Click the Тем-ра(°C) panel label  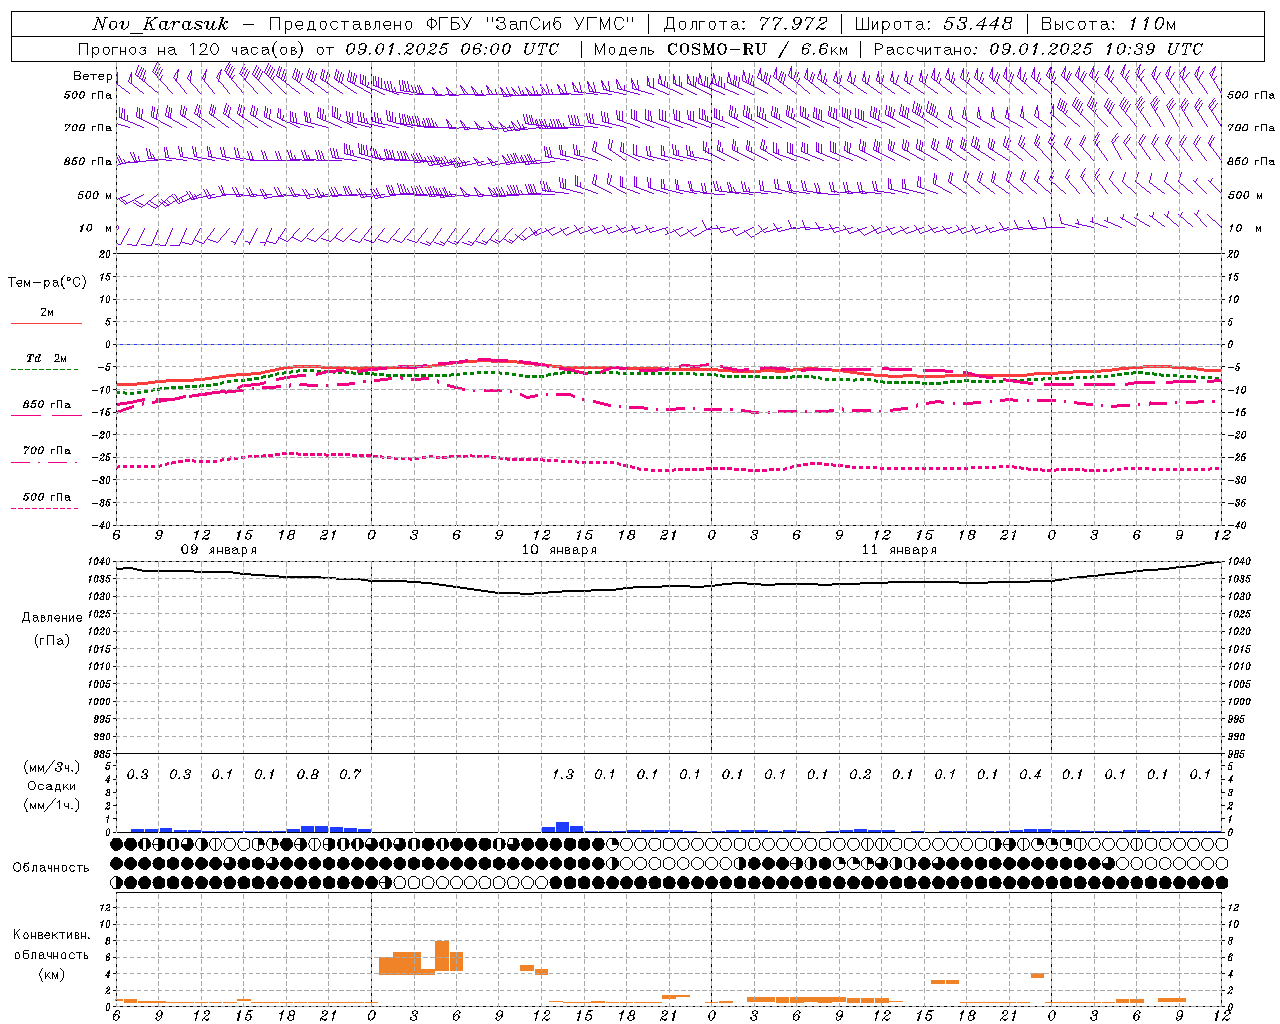coord(47,283)
